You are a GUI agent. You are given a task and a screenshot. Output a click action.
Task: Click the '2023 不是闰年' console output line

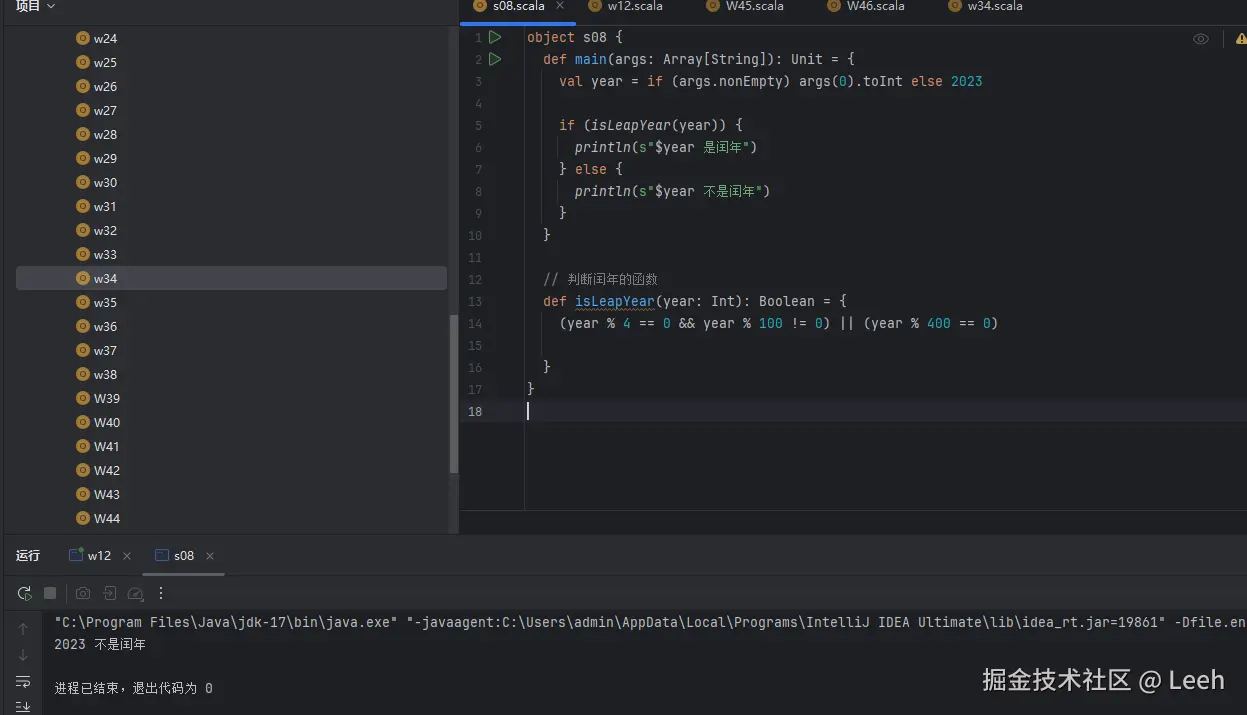point(100,645)
